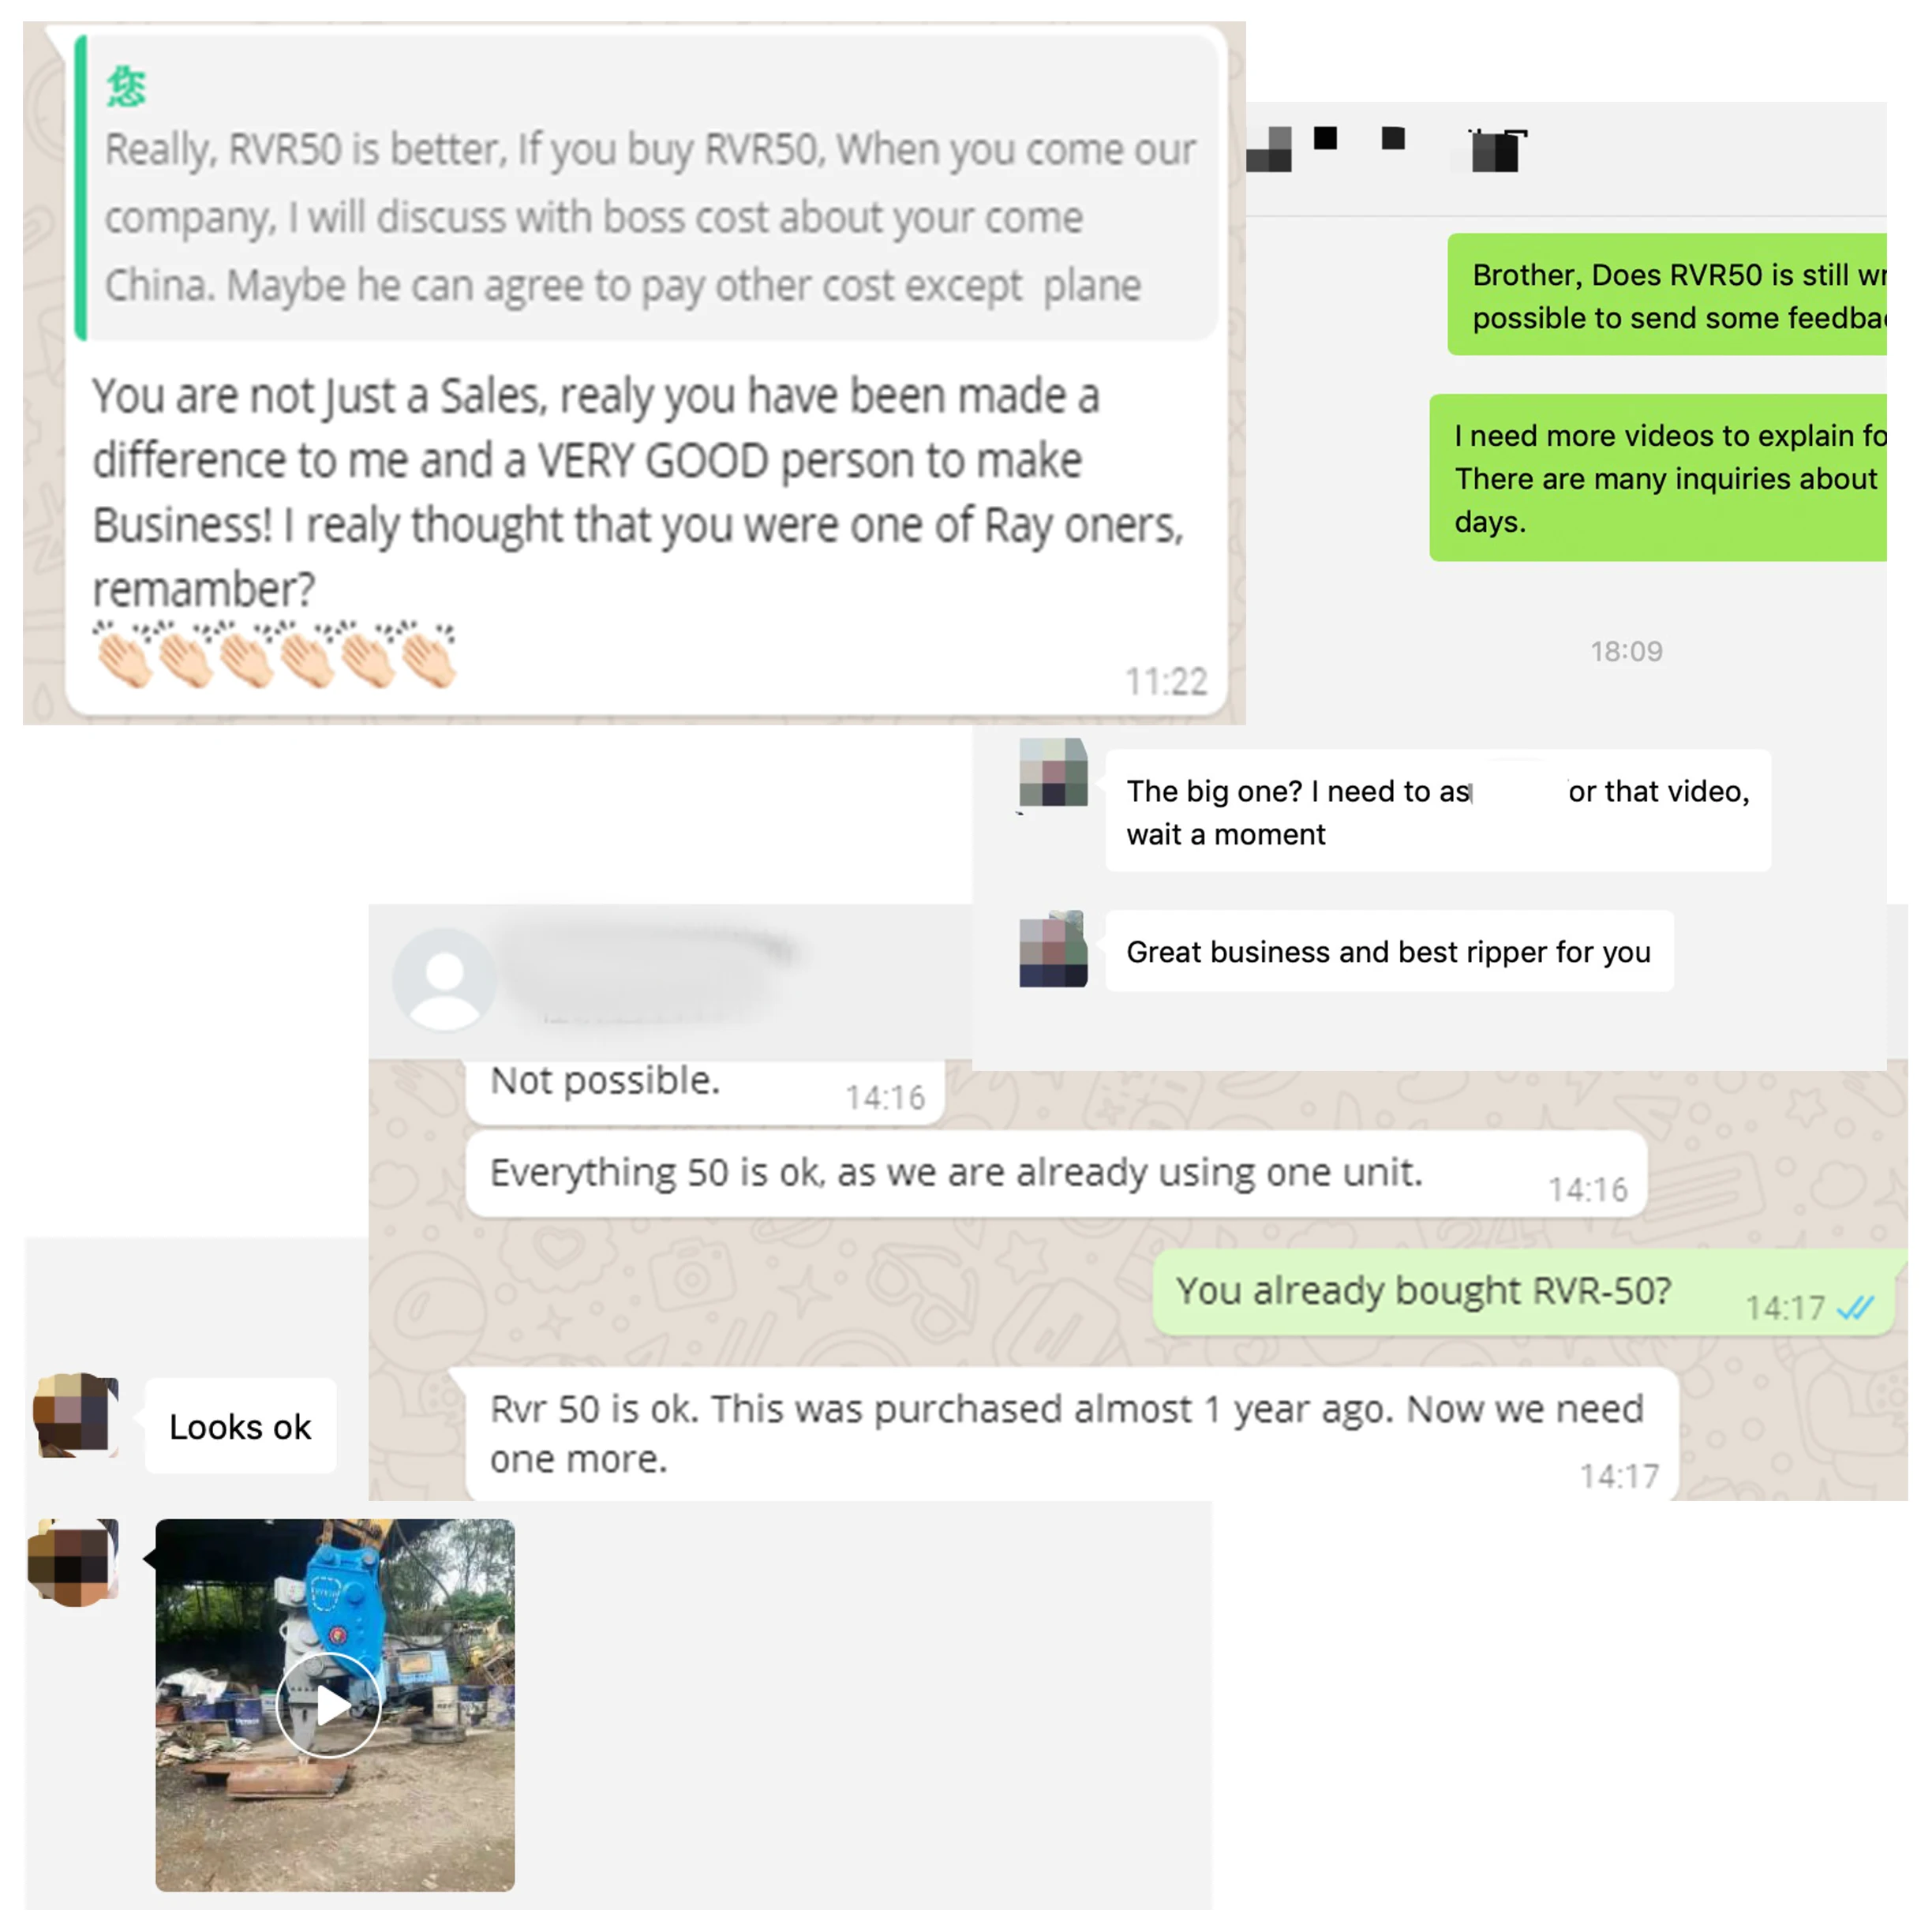Select the Rvr 50 is ok purchased message
The width and height of the screenshot is (1932, 1932).
pos(1072,1434)
